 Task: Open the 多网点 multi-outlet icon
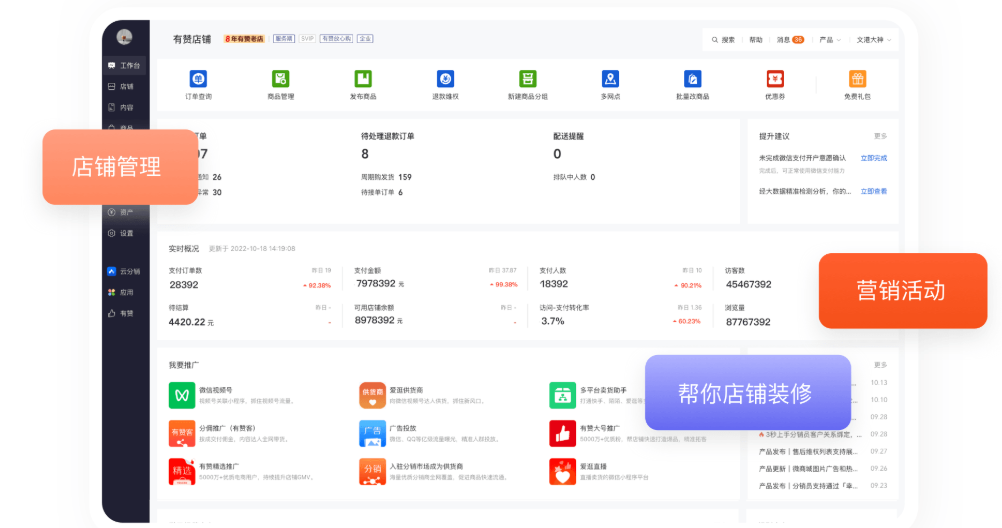(610, 79)
